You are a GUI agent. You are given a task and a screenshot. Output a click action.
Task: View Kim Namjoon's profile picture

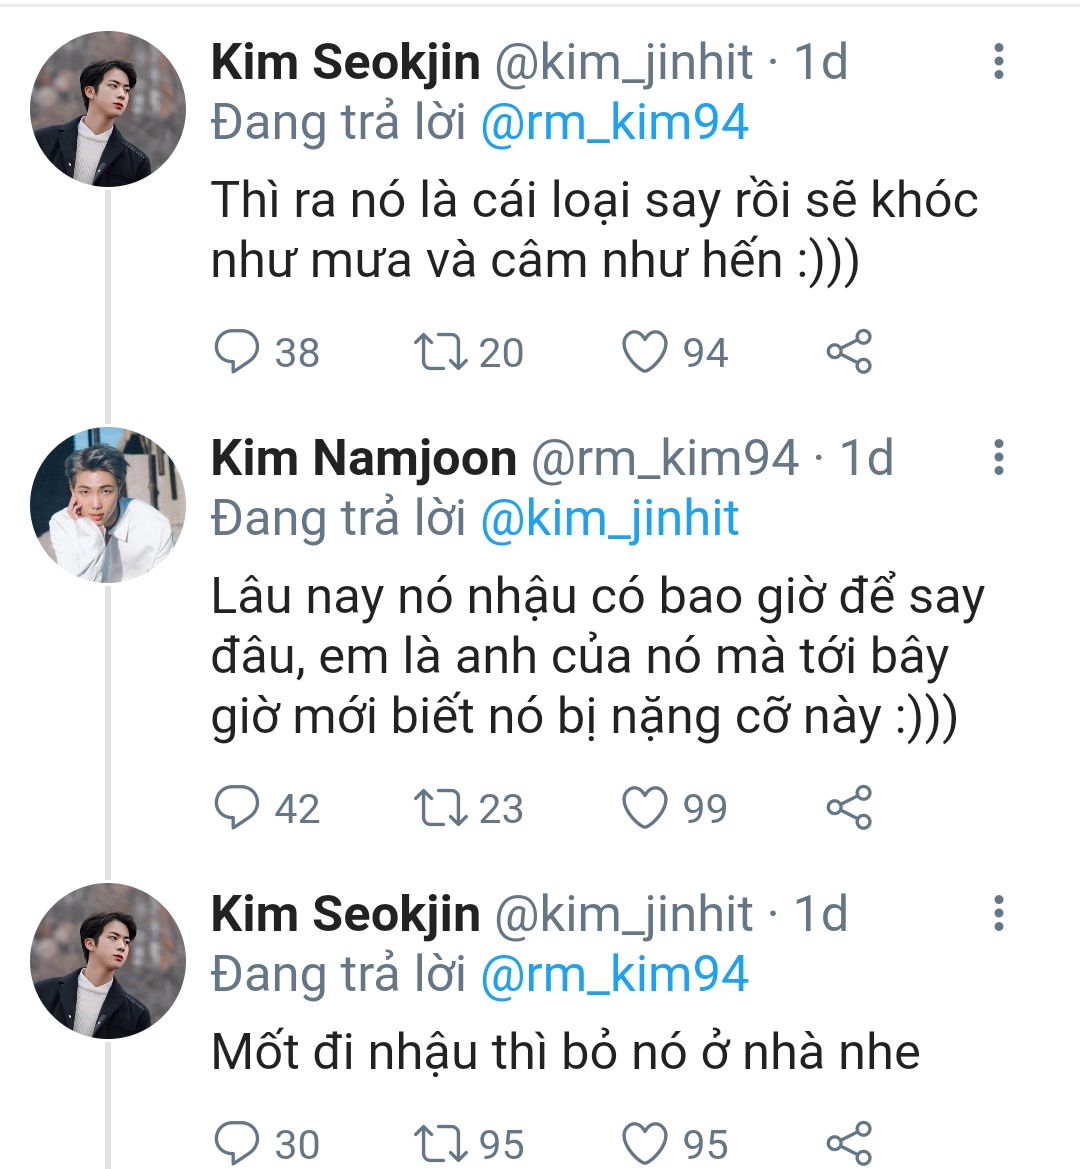(x=108, y=505)
